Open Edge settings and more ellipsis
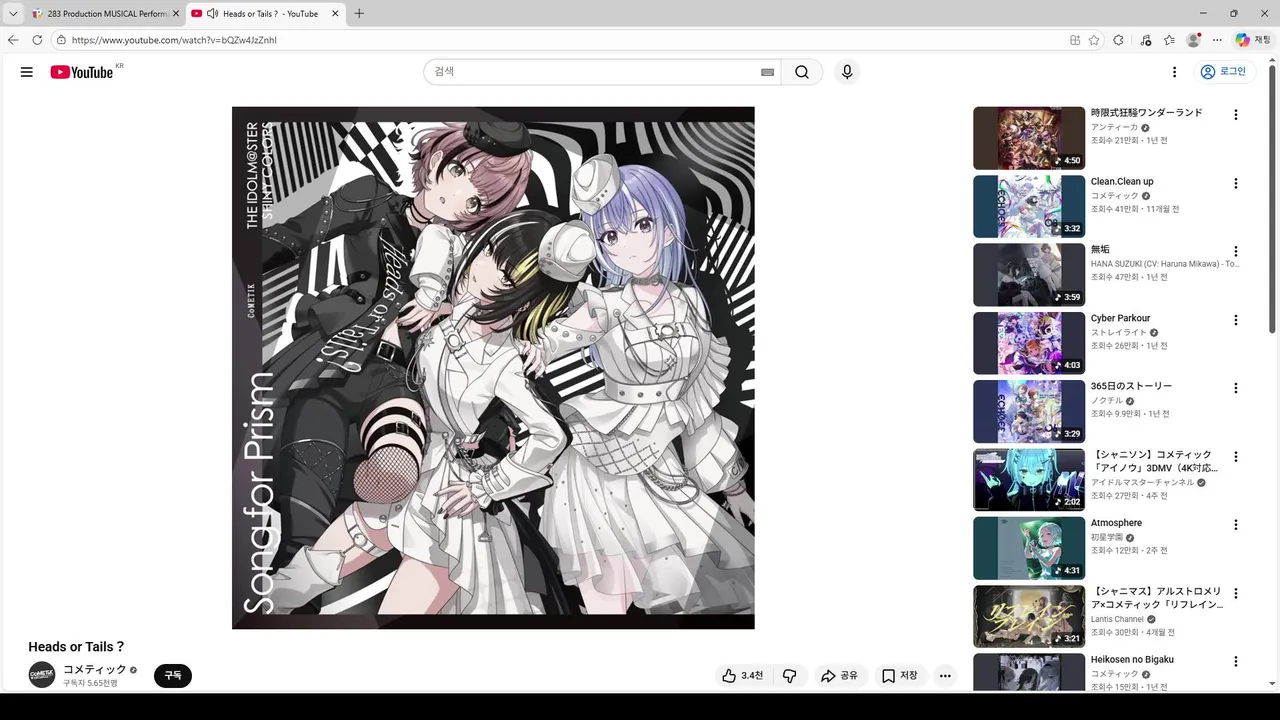The image size is (1280, 720). 1217,40
